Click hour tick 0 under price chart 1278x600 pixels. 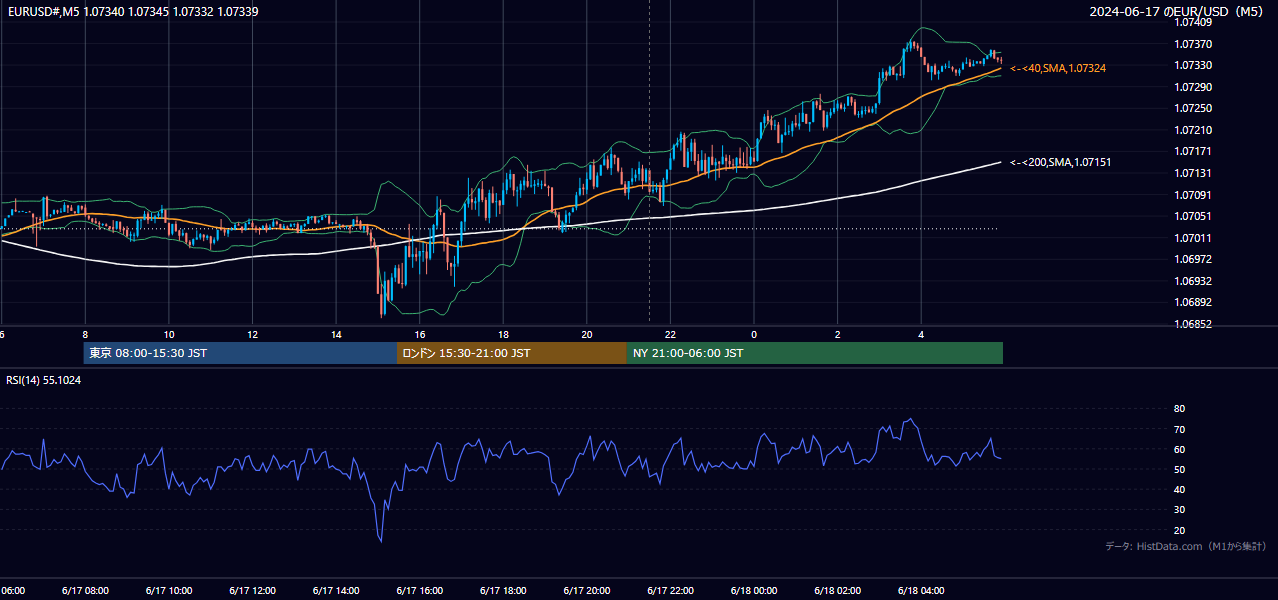tap(754, 335)
